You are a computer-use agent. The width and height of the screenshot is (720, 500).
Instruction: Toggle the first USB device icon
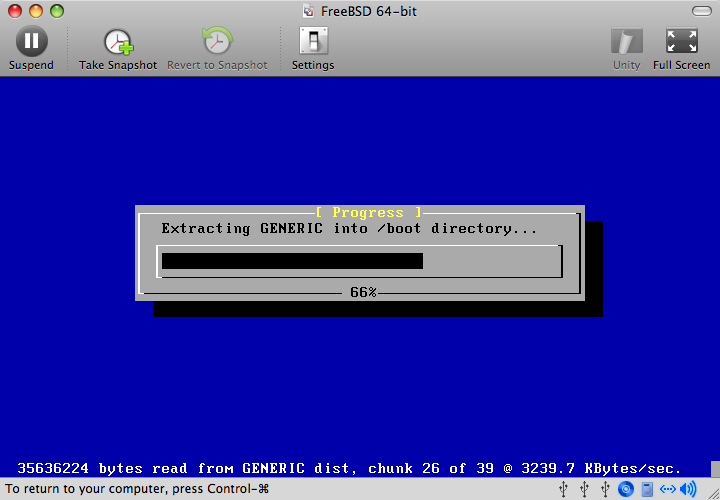point(565,489)
